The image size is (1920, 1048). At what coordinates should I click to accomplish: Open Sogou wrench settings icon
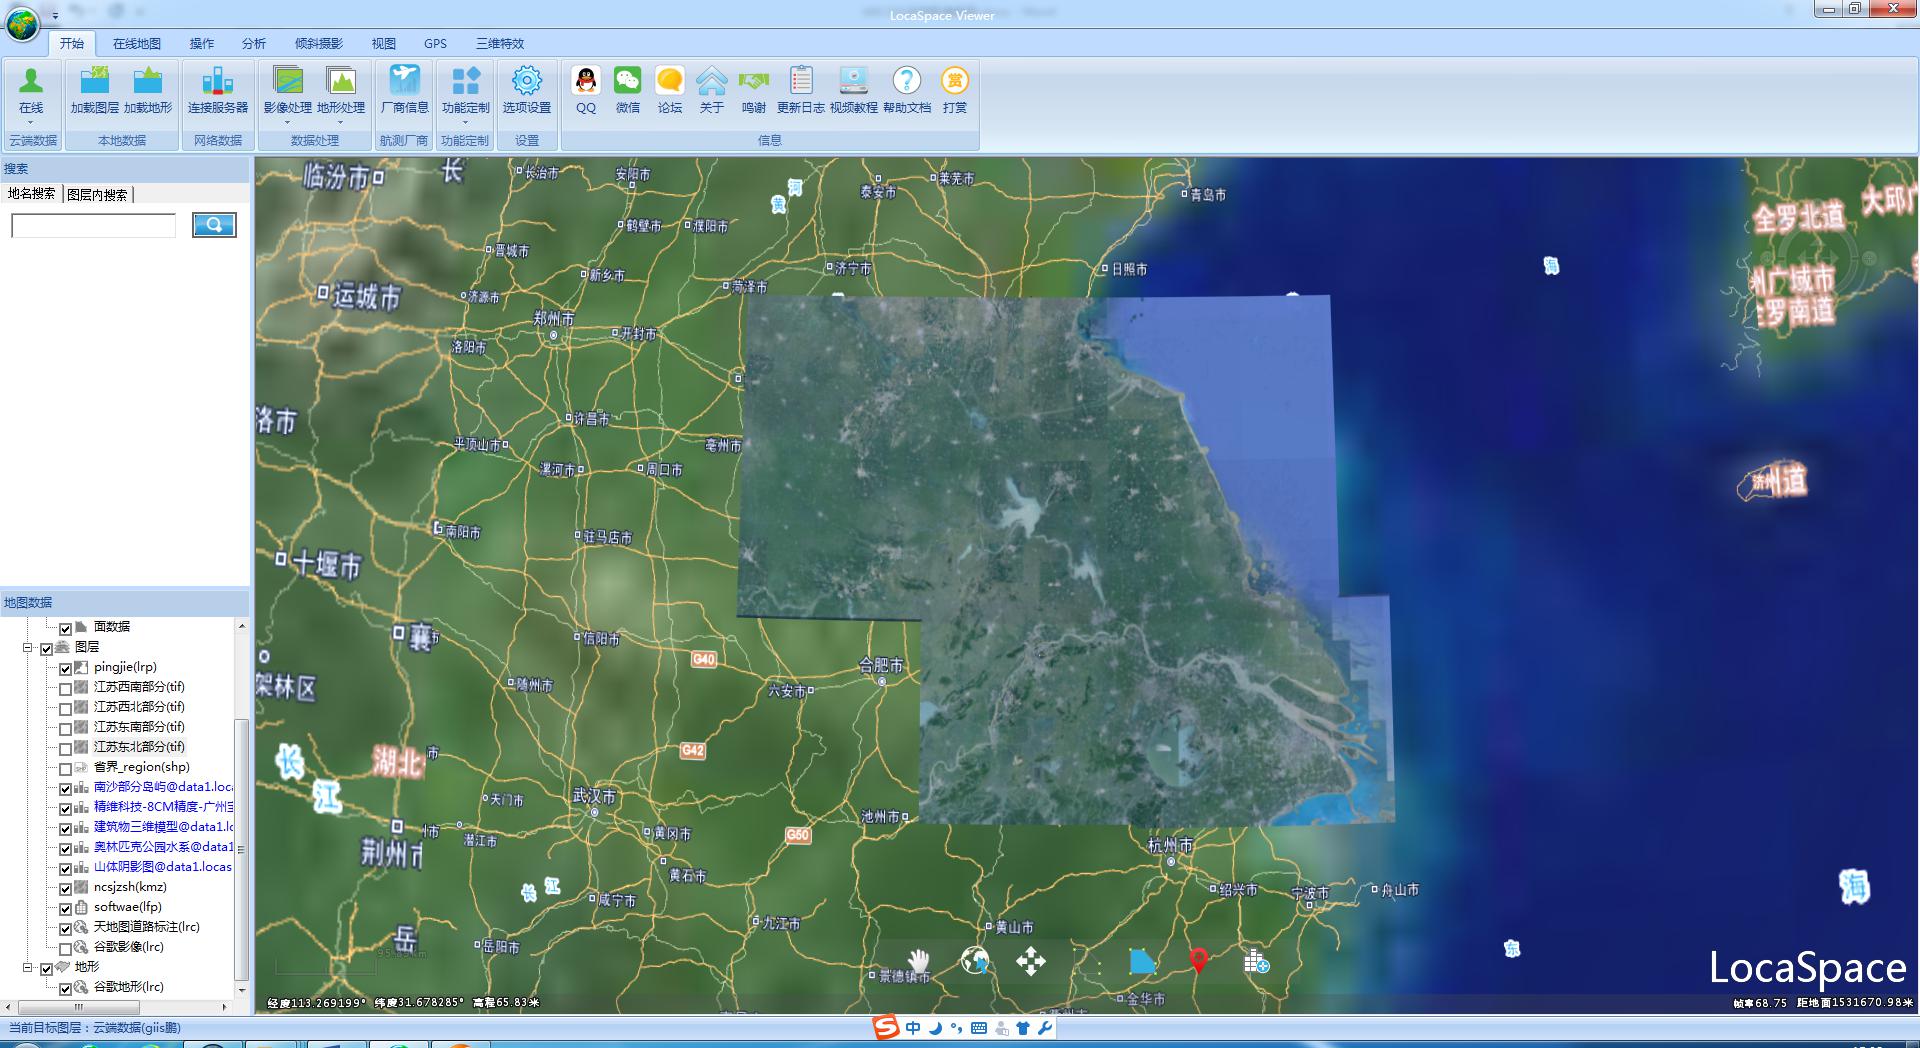click(x=1045, y=1027)
